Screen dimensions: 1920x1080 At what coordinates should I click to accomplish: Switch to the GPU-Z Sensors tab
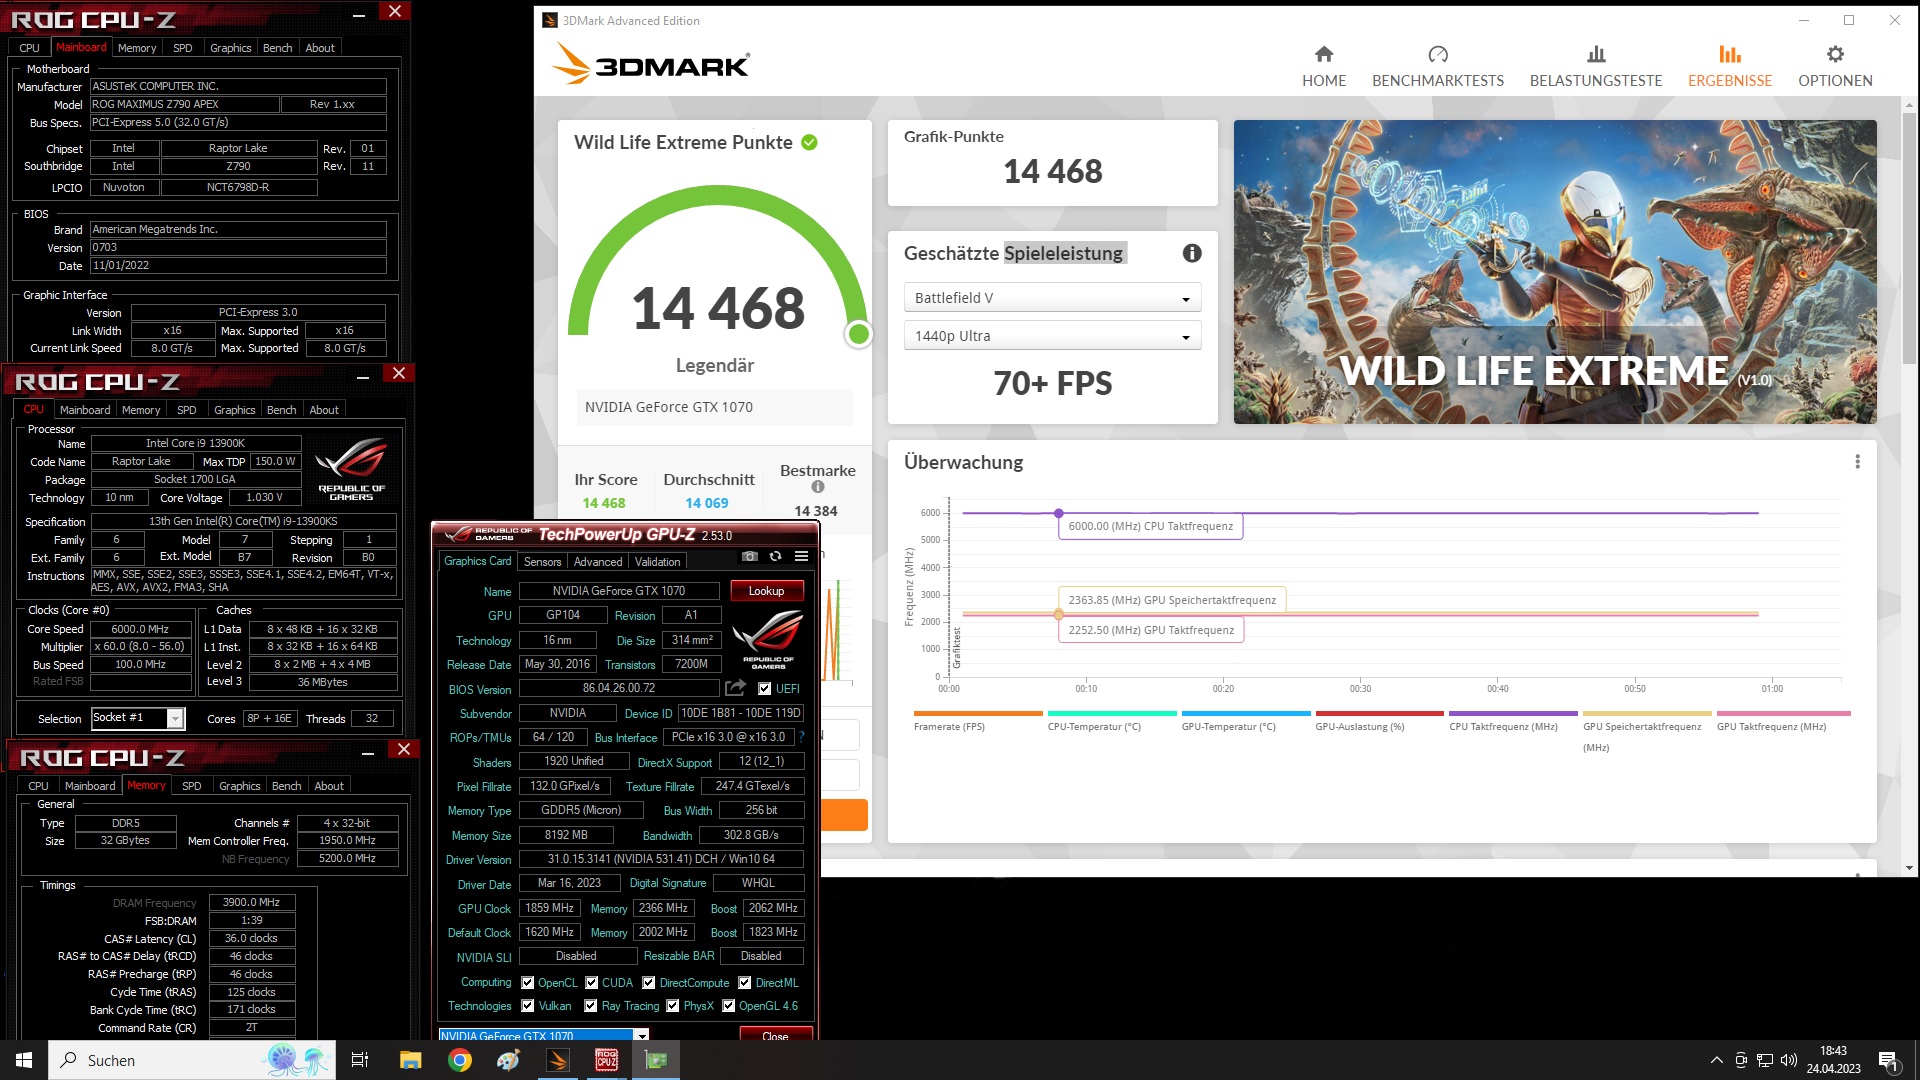coord(542,562)
